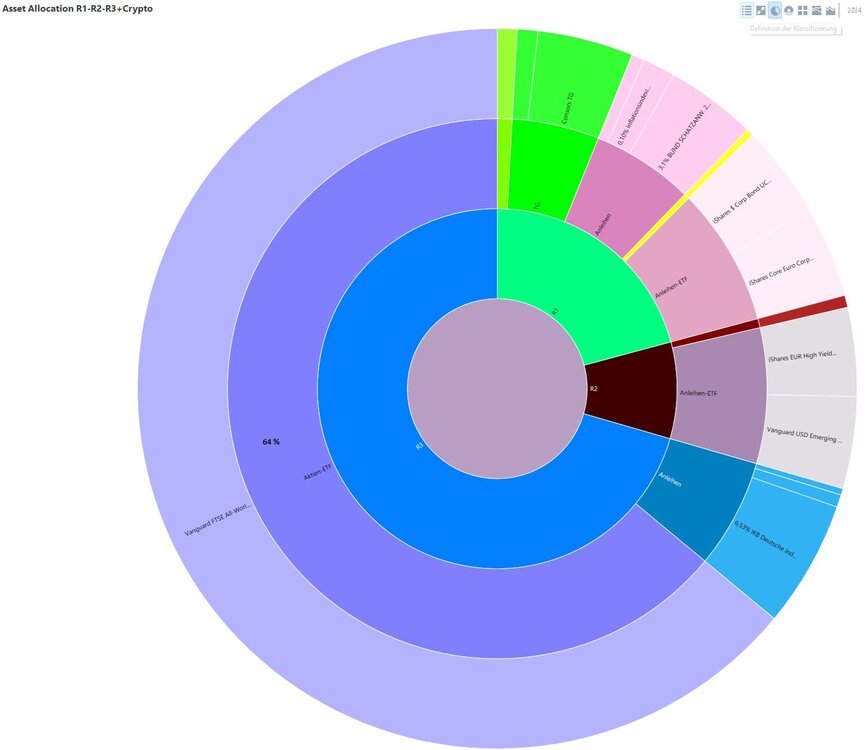Show the stacked area chart icon
The image size is (866, 750).
[x=816, y=10]
